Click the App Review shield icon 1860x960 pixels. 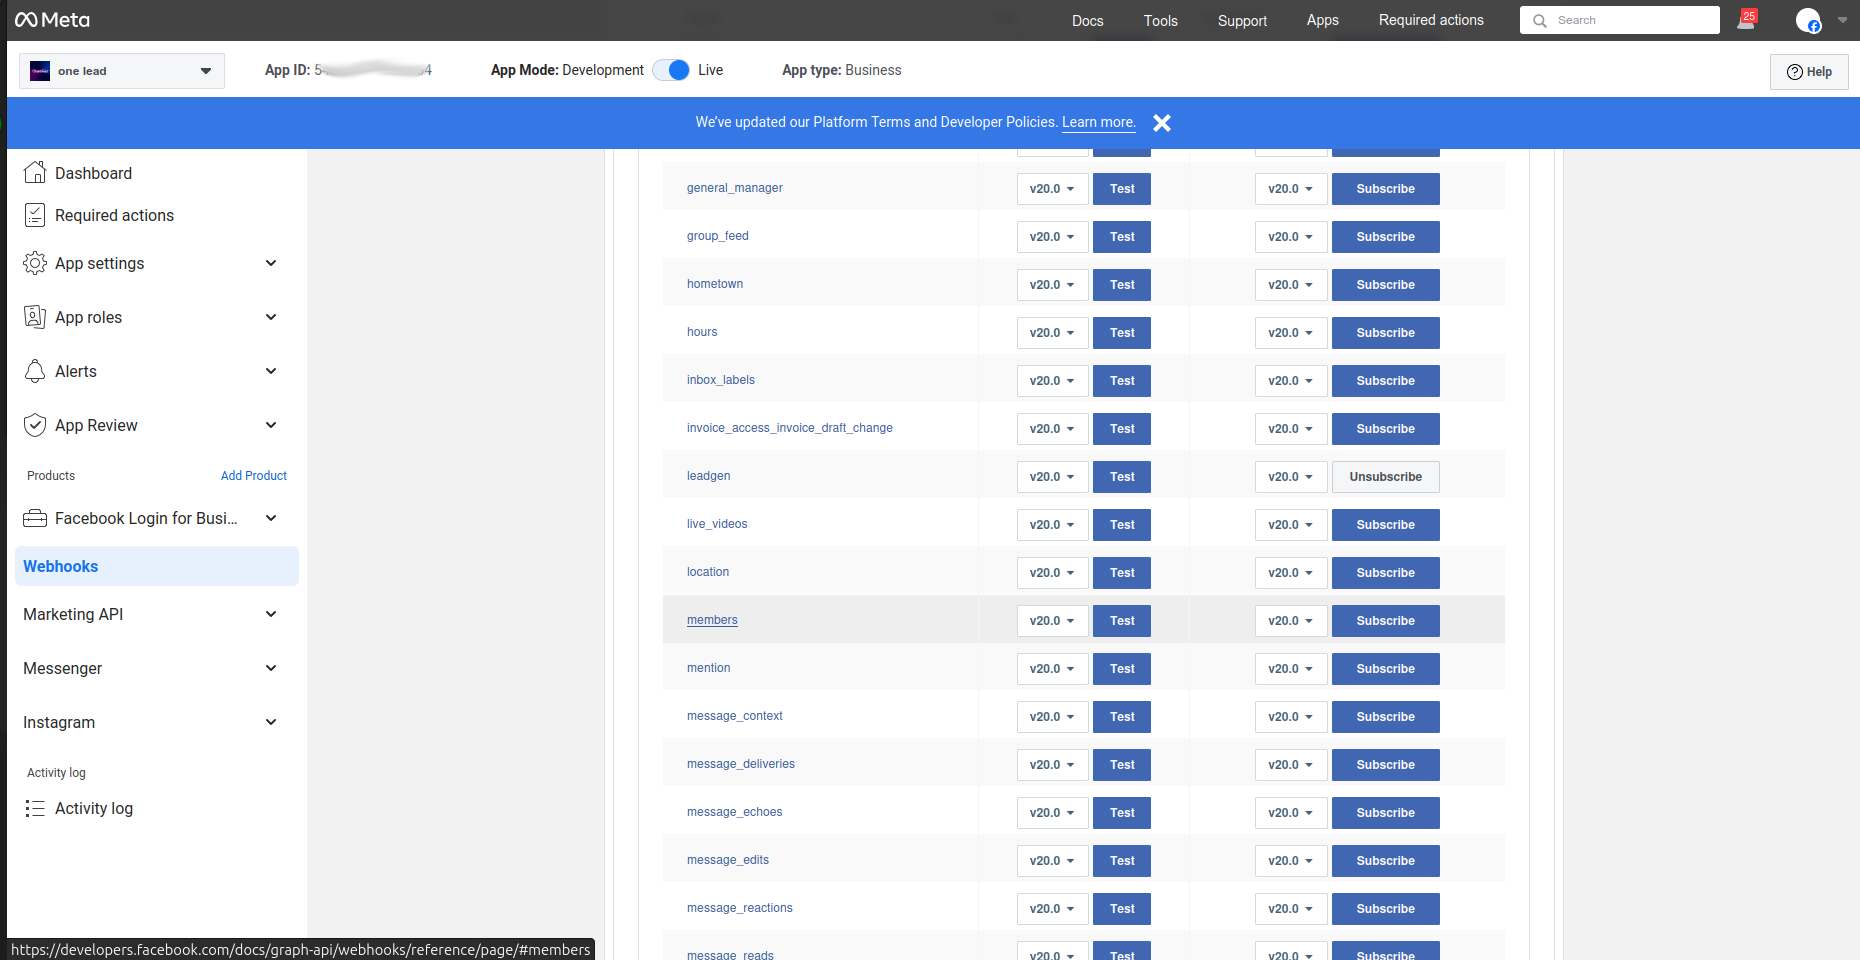35,425
